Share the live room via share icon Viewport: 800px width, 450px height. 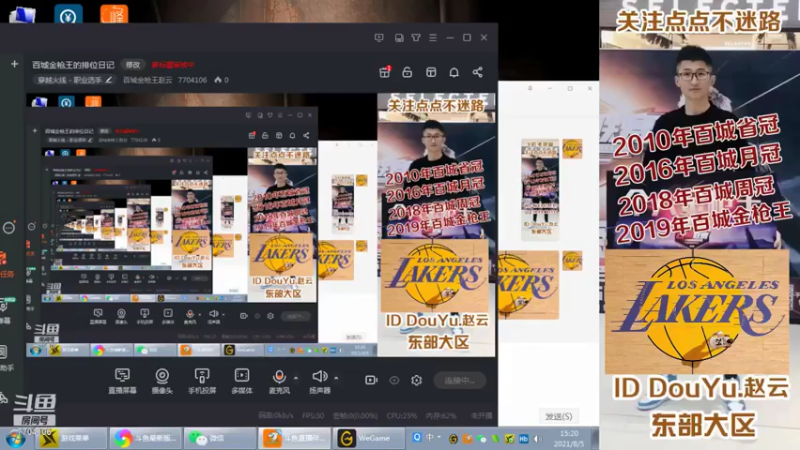[x=478, y=72]
